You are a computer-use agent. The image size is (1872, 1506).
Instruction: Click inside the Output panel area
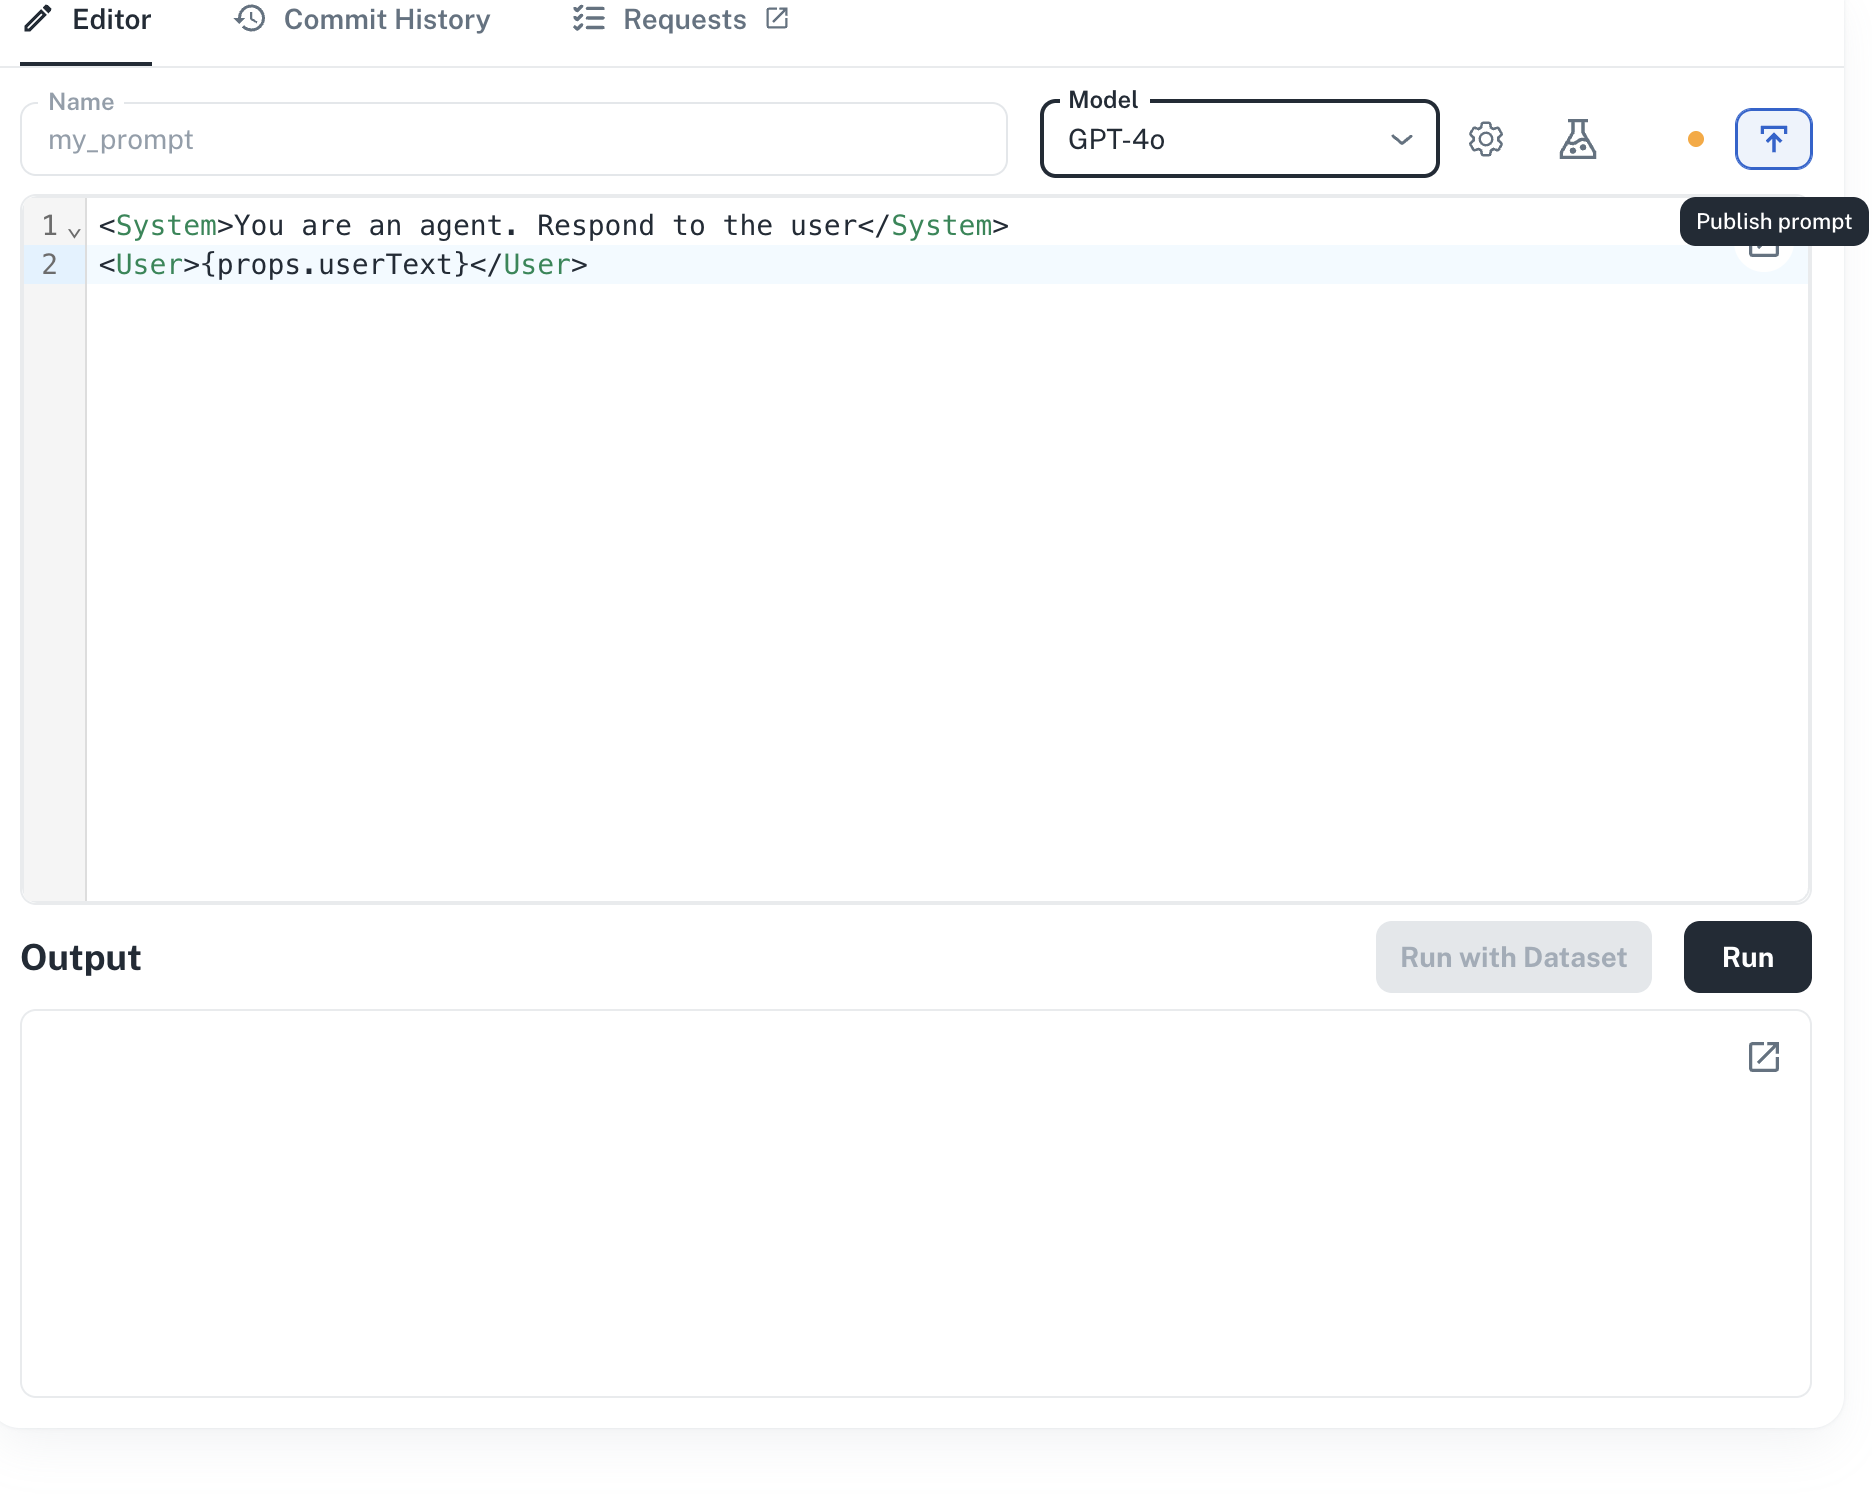[915, 1203]
